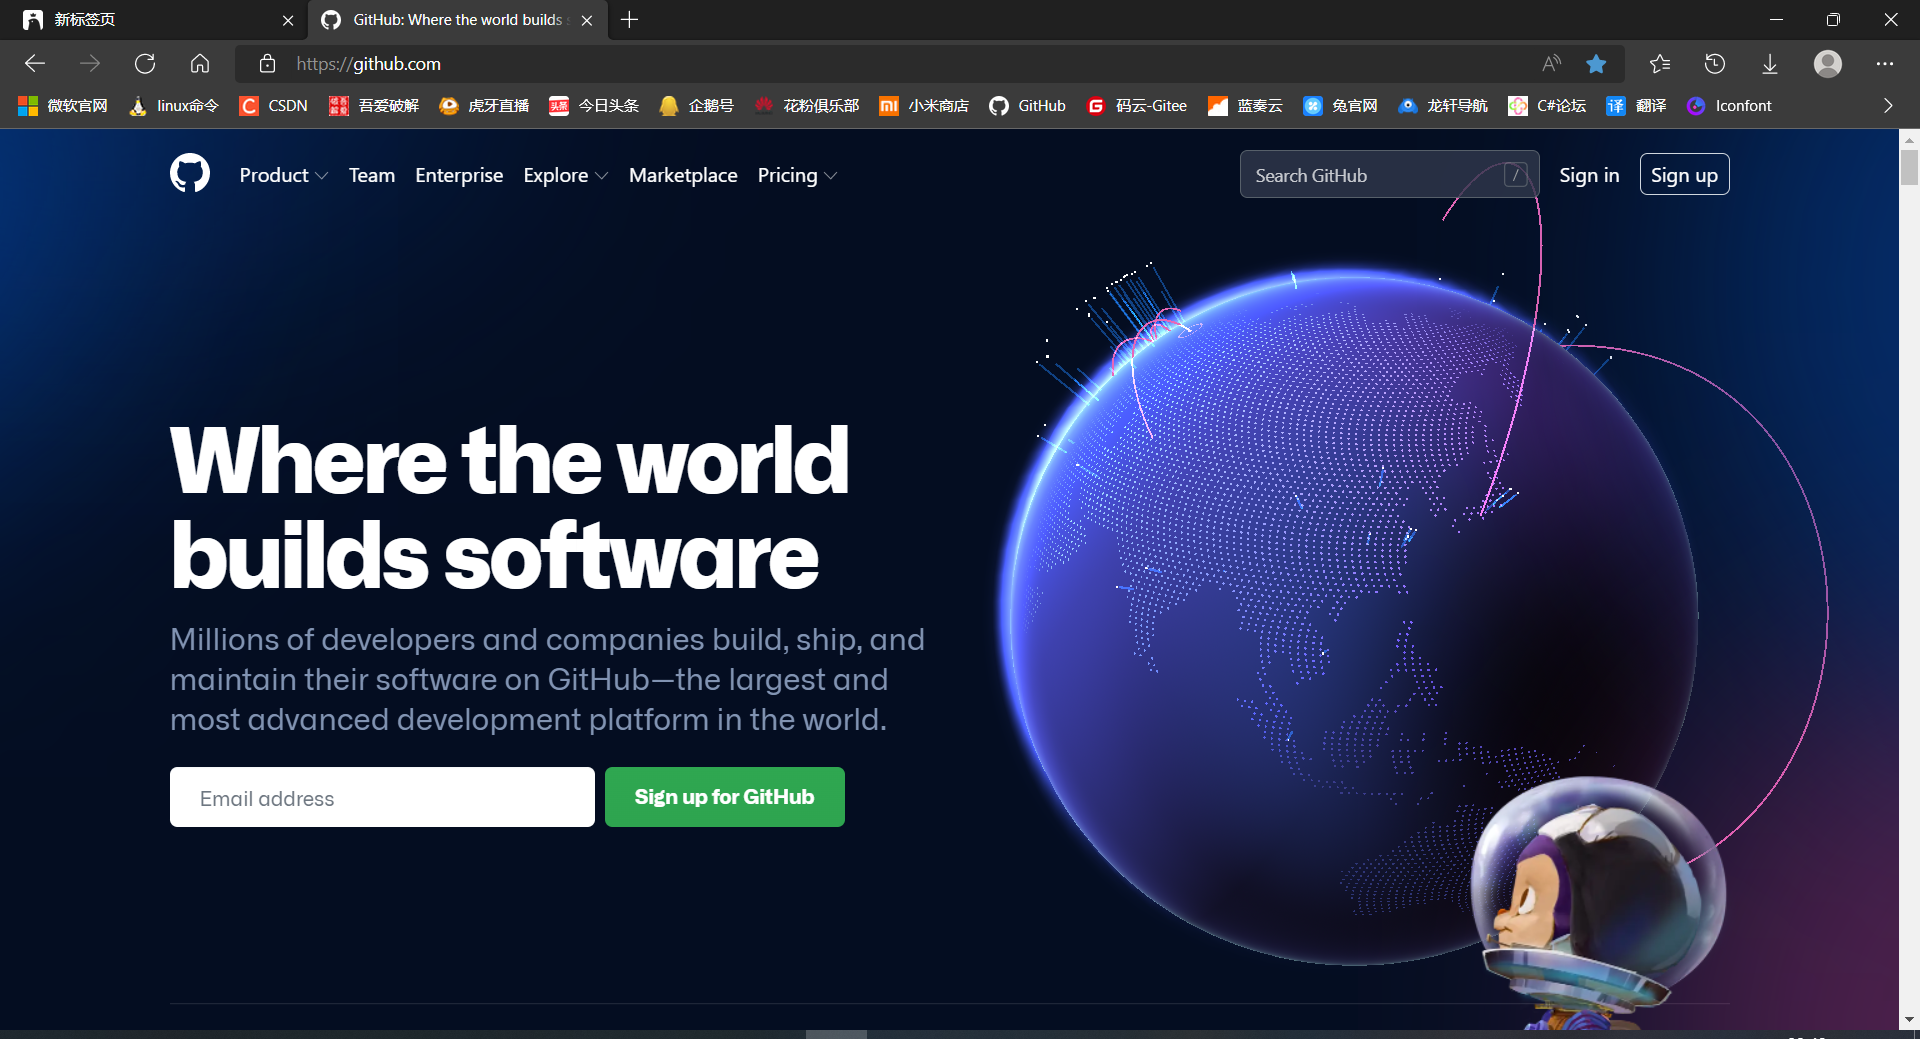Open the Favorites list icon

[1660, 64]
